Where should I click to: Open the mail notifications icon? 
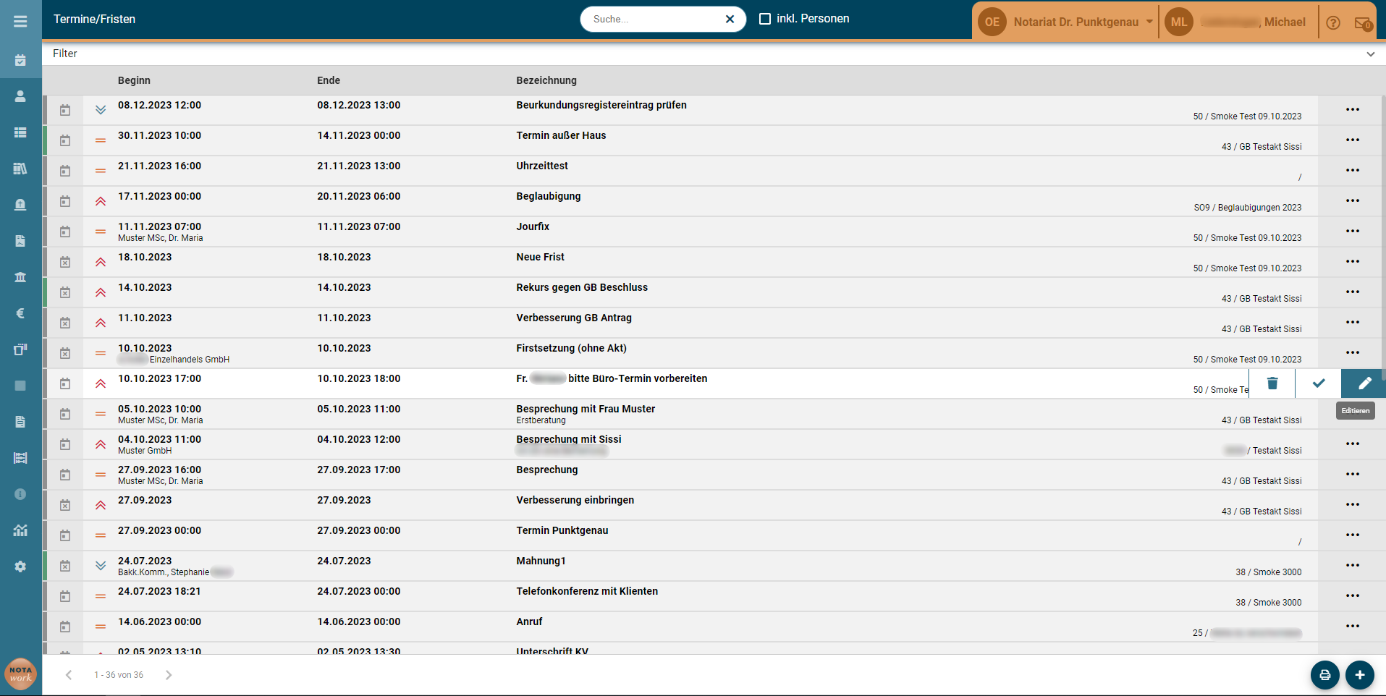(1362, 22)
